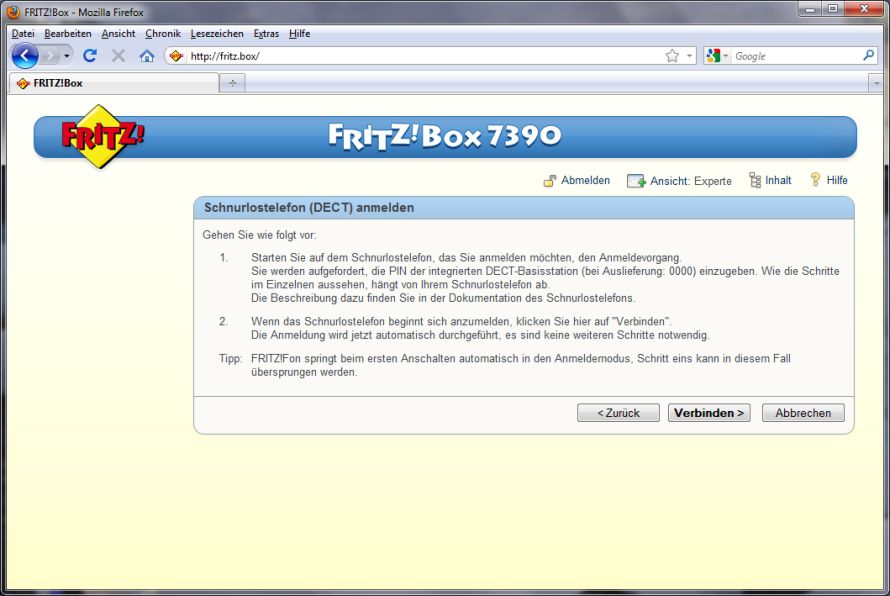
Task: Open the address bar history dropdown
Action: 689,56
